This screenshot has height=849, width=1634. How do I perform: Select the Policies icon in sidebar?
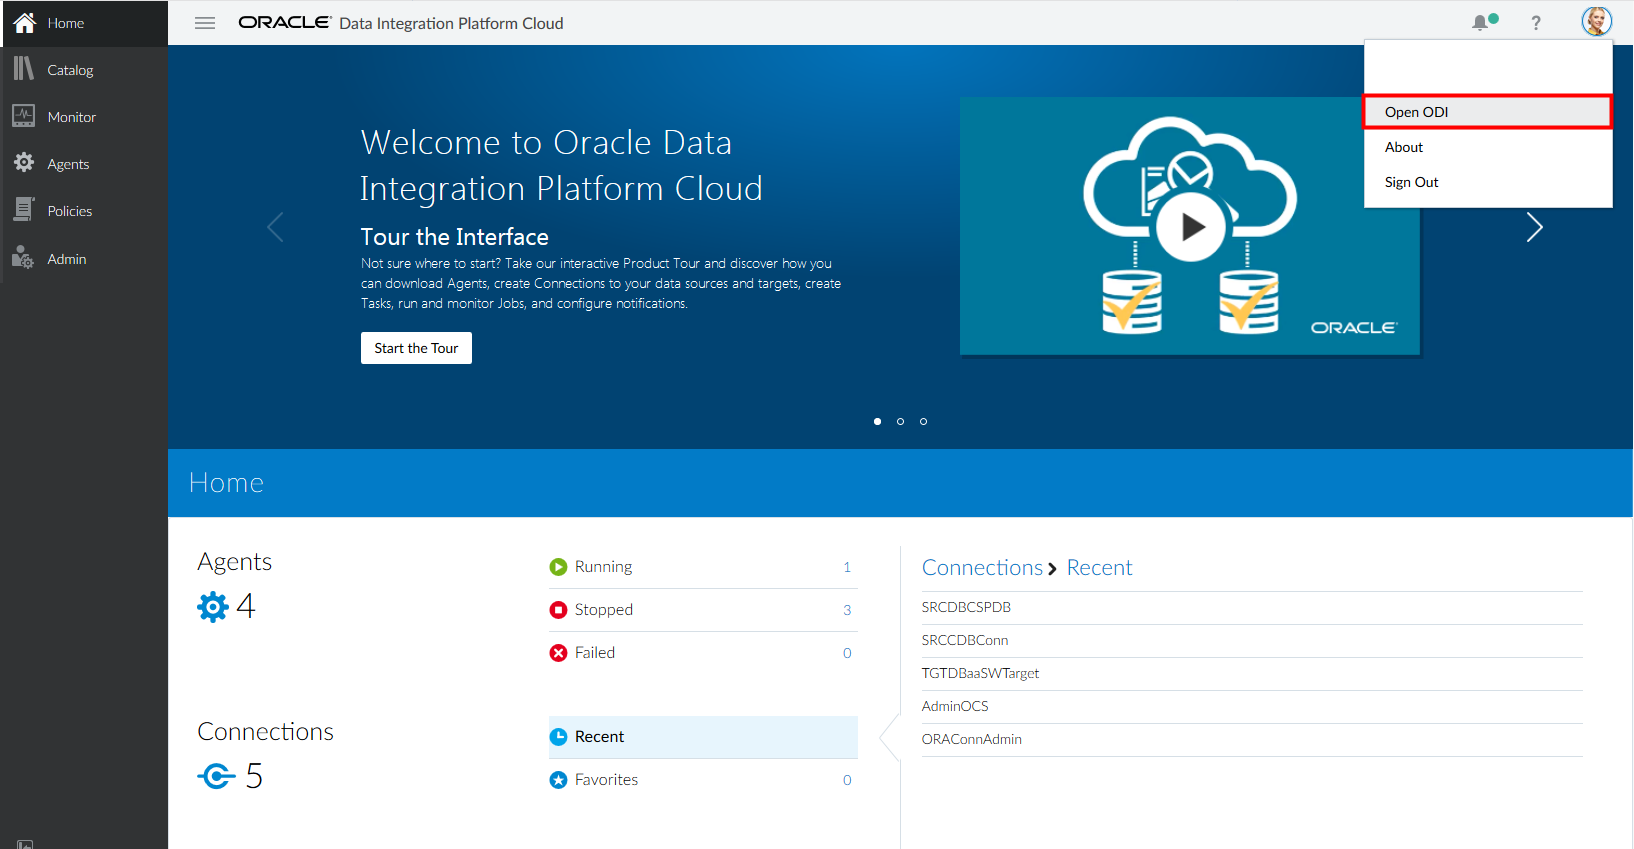24,210
